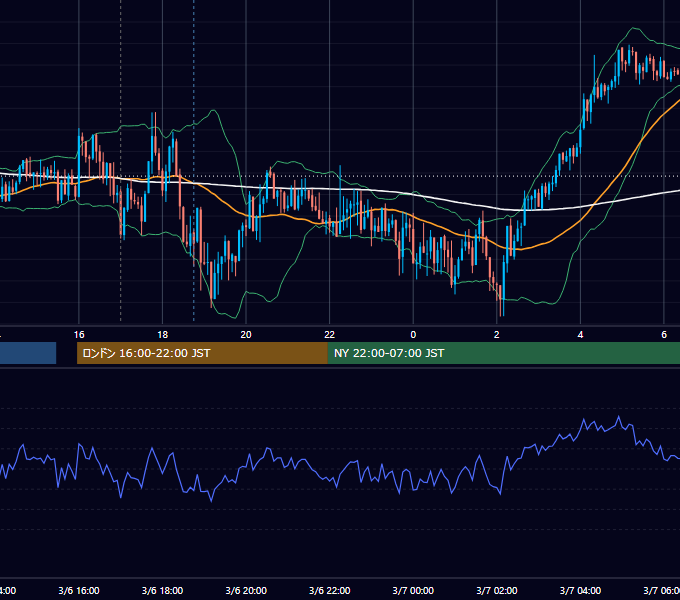
Task: Click the 18 hour label on upper axis
Action: 163,335
